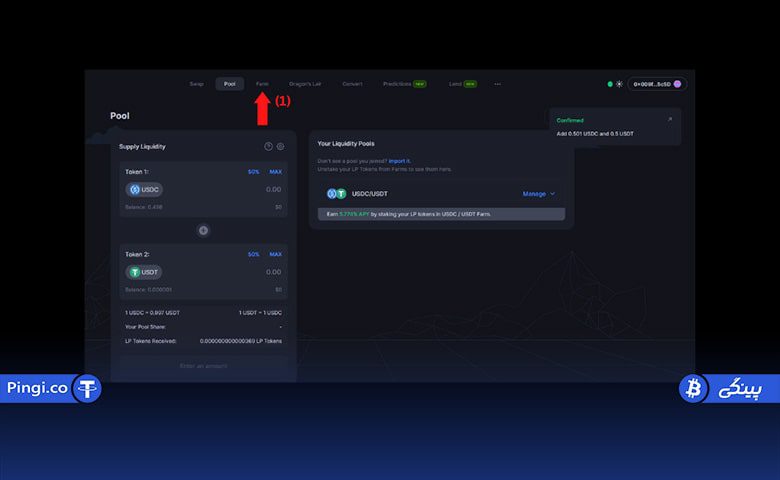Viewport: 780px width, 480px height.
Task: Click the green network status dot
Action: click(x=610, y=84)
